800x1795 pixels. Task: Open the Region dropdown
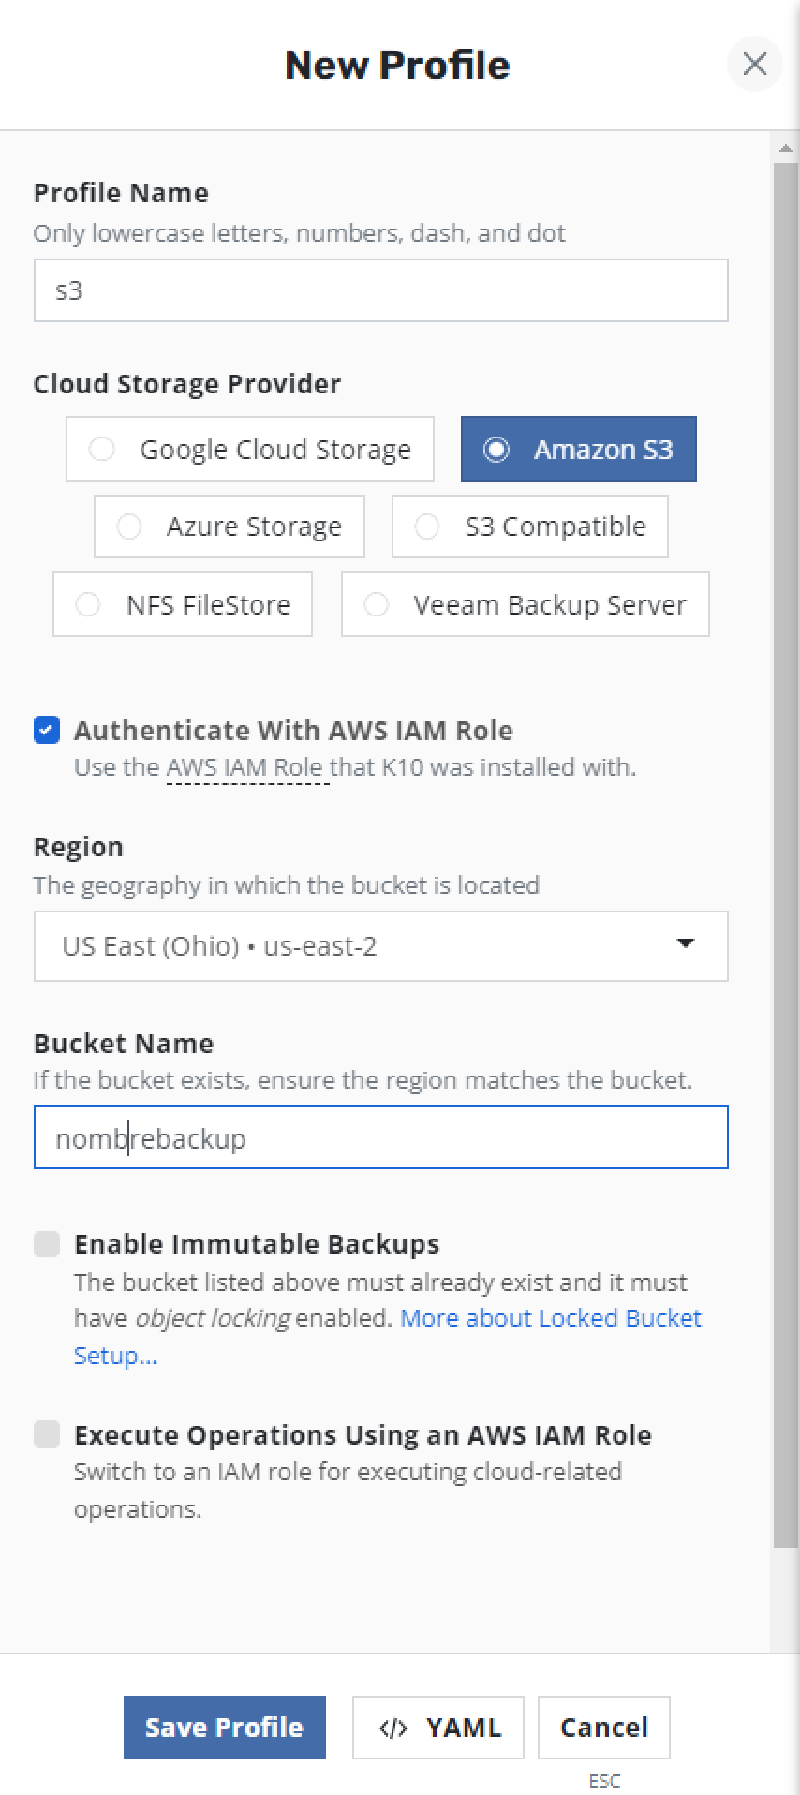click(381, 946)
